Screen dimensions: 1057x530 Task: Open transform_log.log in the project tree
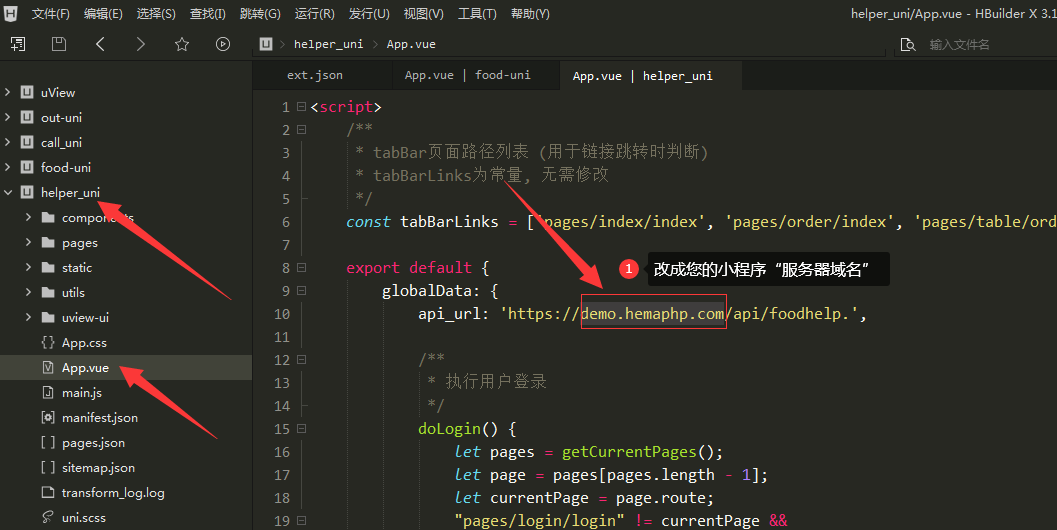113,492
